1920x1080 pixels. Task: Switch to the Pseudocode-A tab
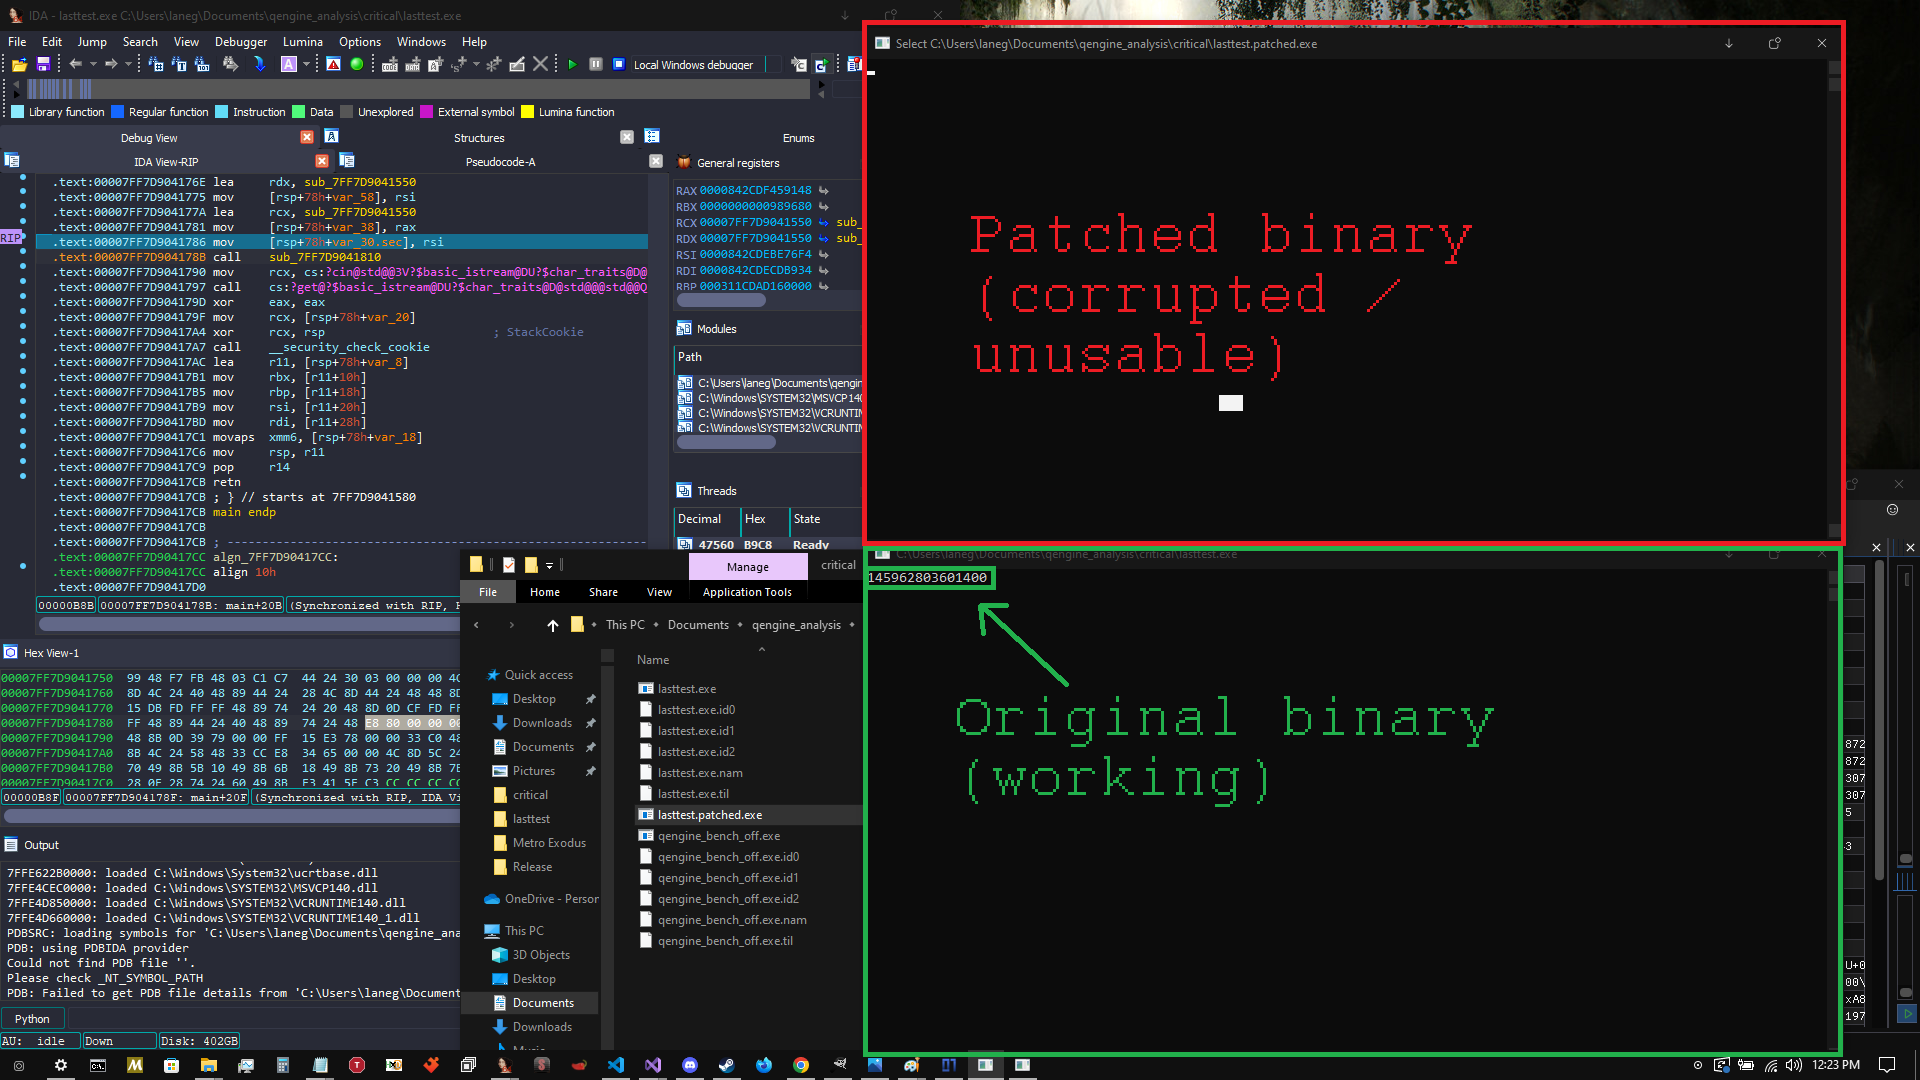click(x=500, y=162)
